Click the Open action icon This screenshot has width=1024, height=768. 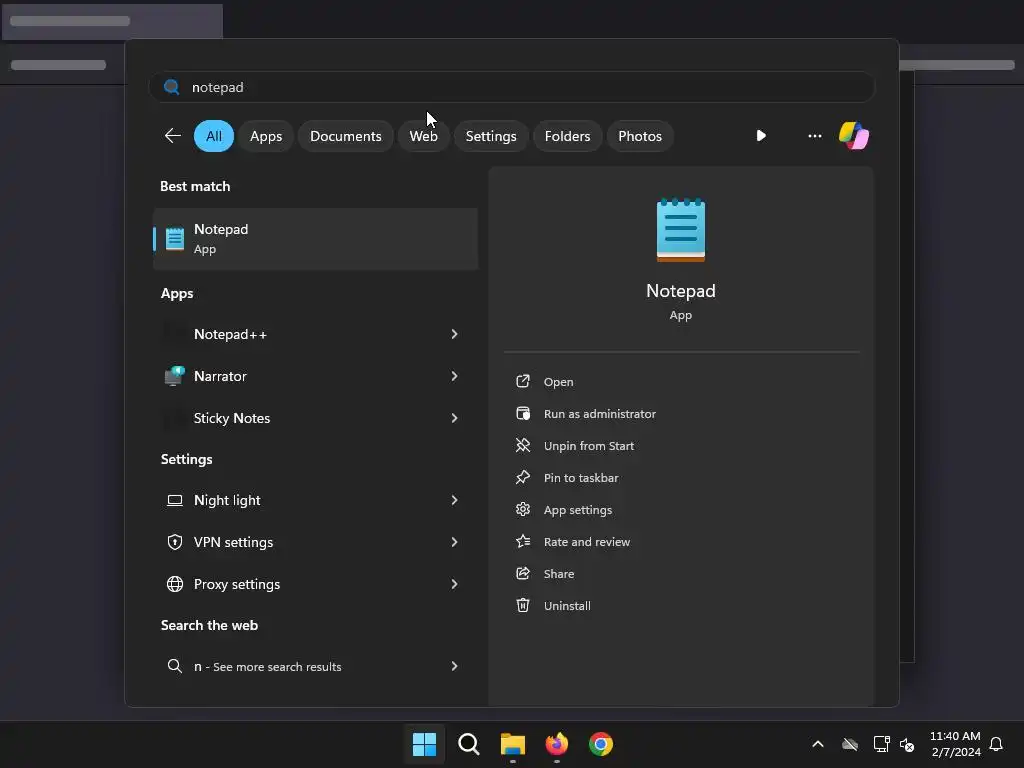522,381
